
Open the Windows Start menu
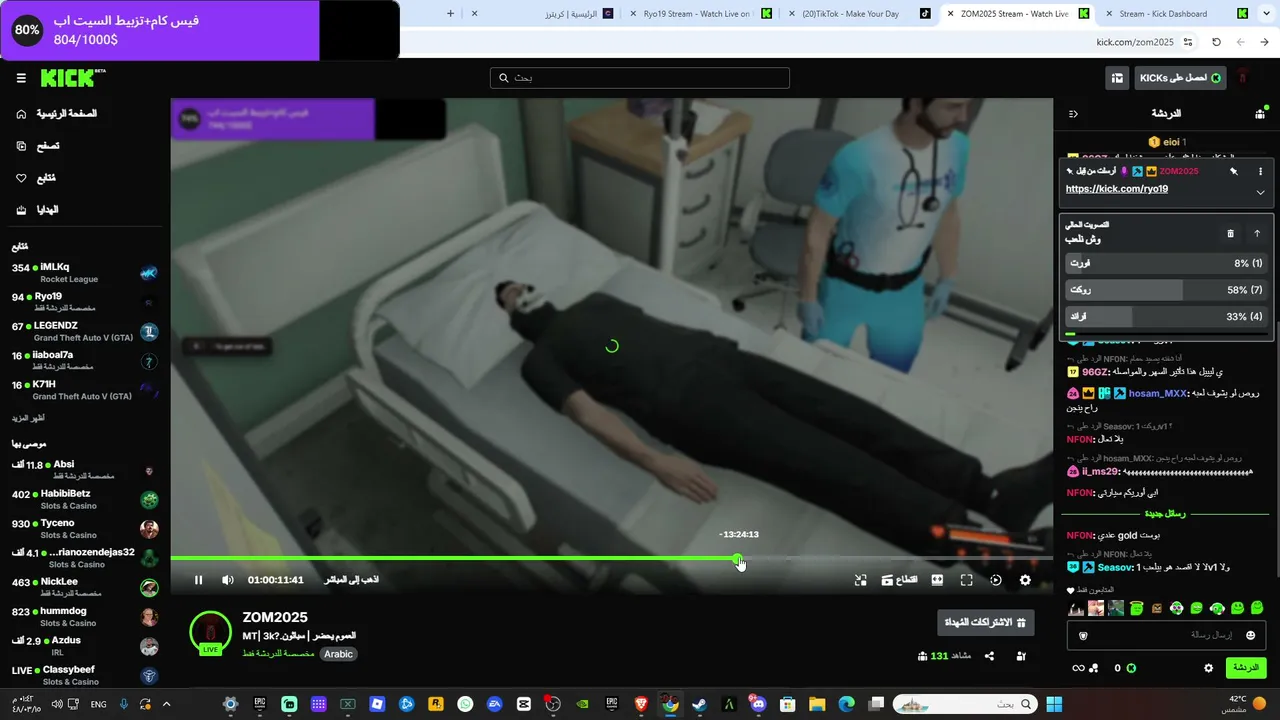click(x=1054, y=704)
